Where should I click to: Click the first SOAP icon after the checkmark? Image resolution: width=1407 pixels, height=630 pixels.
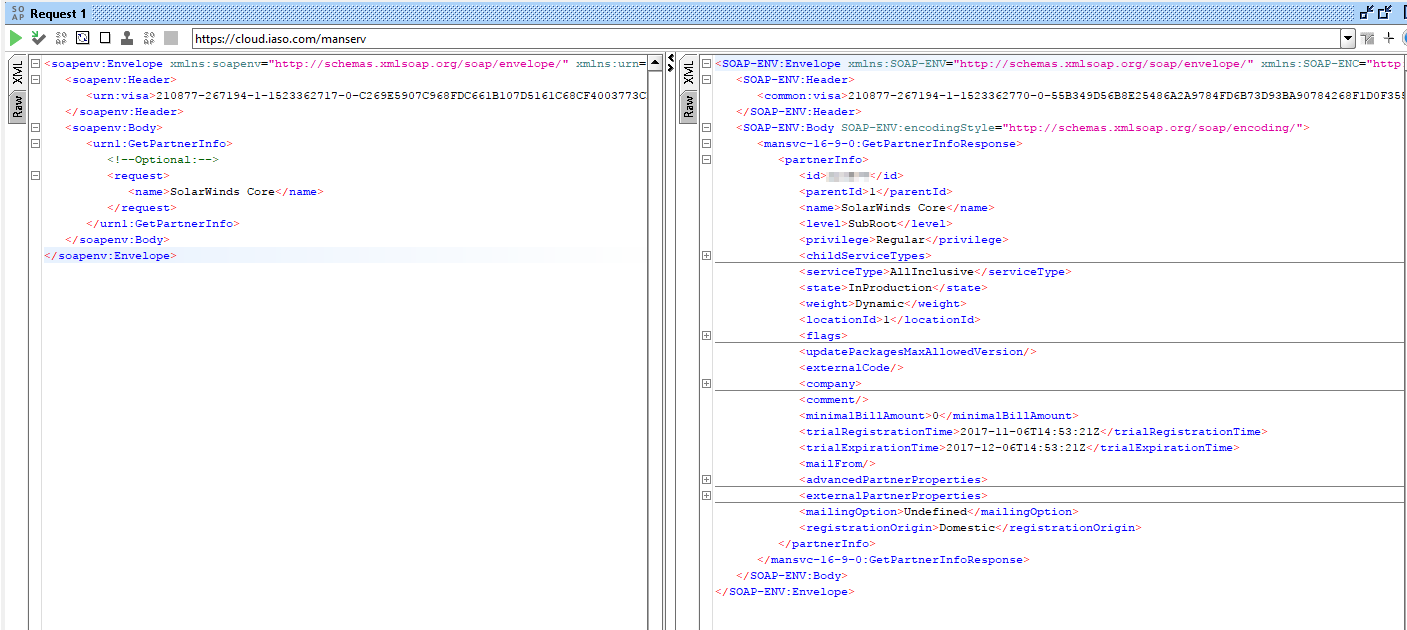(61, 38)
